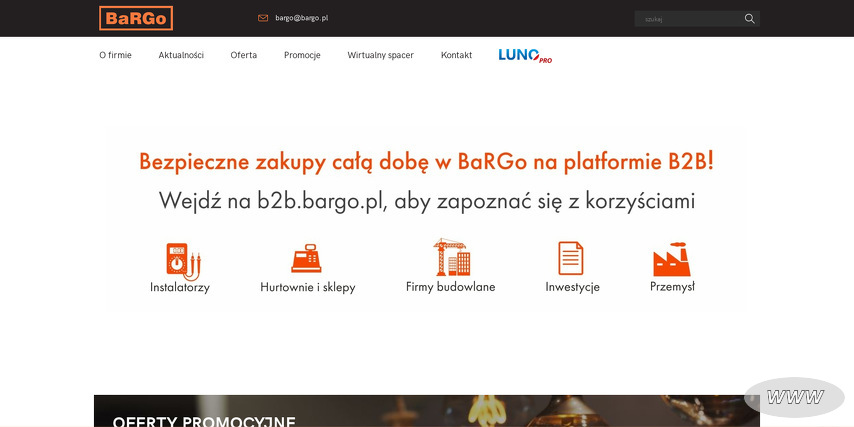Open the Oferty promocyjne banner
This screenshot has width=854, height=427.
[426, 411]
